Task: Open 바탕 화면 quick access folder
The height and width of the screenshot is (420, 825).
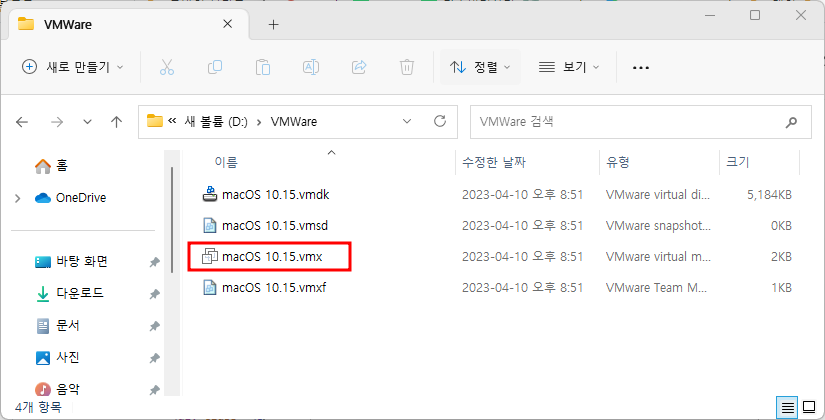Action: tap(72, 262)
